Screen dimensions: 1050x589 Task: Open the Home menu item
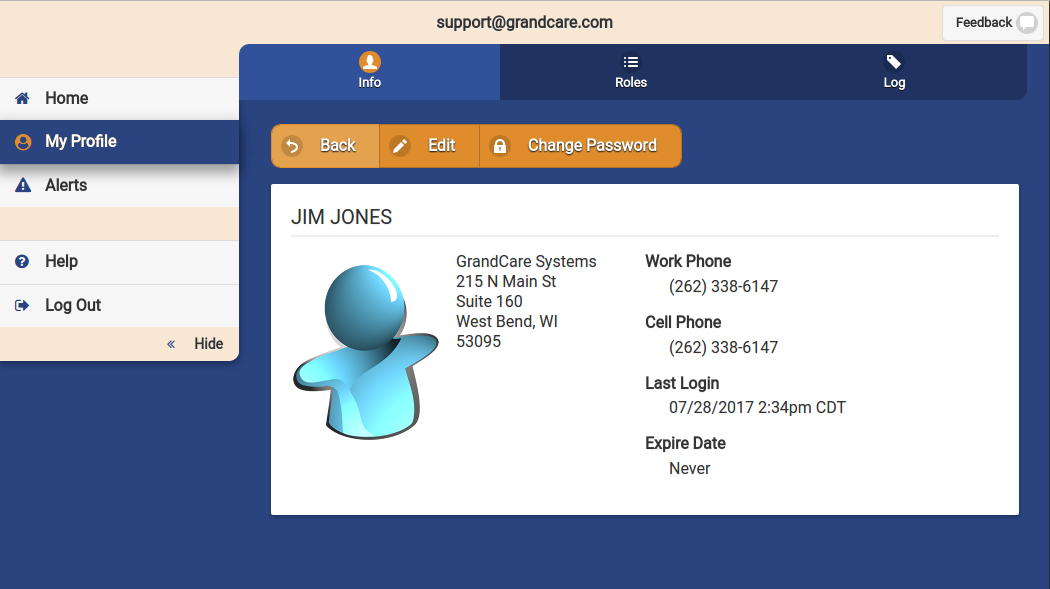click(x=119, y=98)
